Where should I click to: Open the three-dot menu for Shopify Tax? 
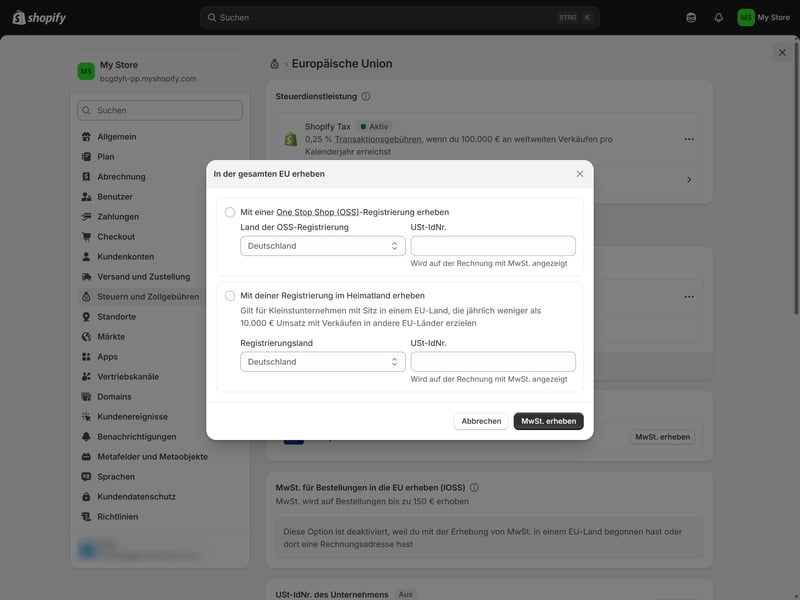click(689, 140)
